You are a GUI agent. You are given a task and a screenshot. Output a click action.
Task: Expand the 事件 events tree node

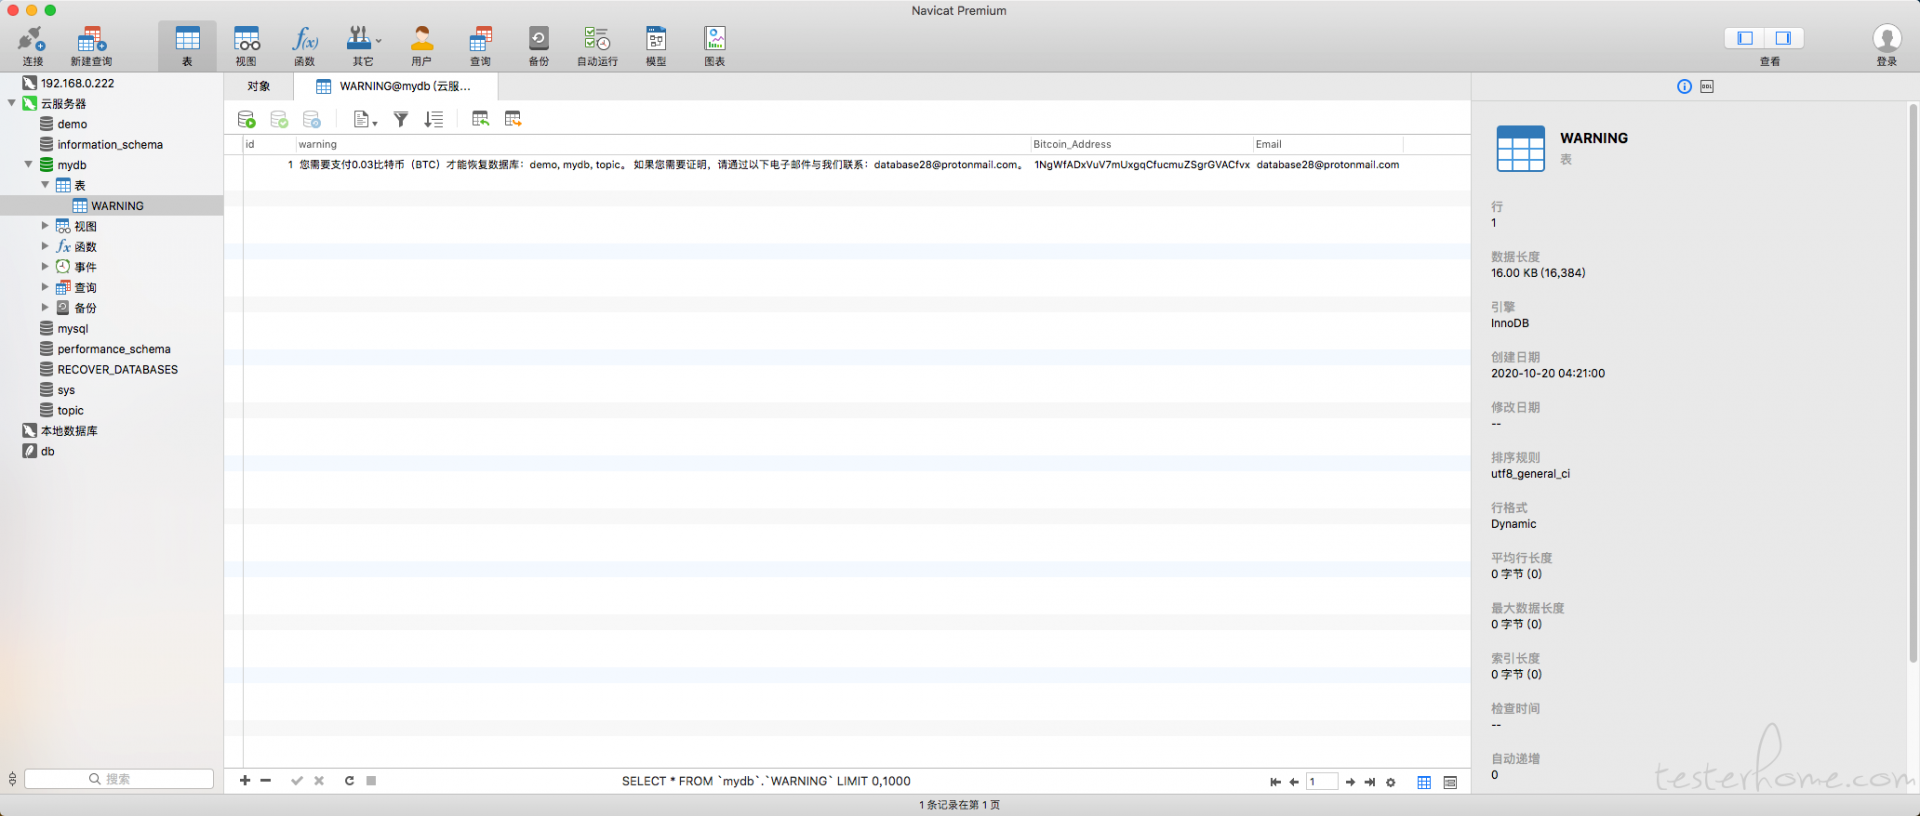point(45,267)
